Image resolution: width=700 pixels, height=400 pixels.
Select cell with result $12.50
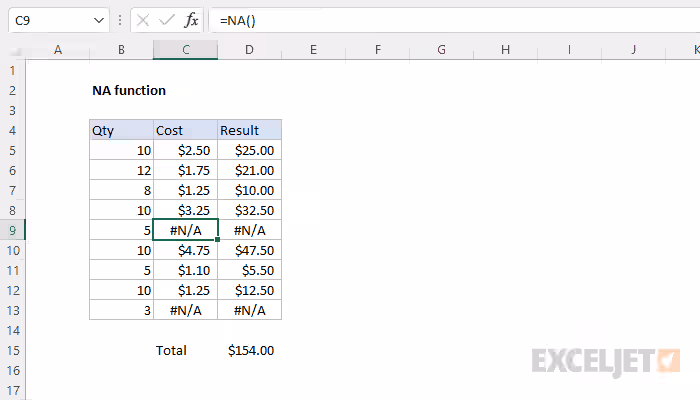(250, 291)
